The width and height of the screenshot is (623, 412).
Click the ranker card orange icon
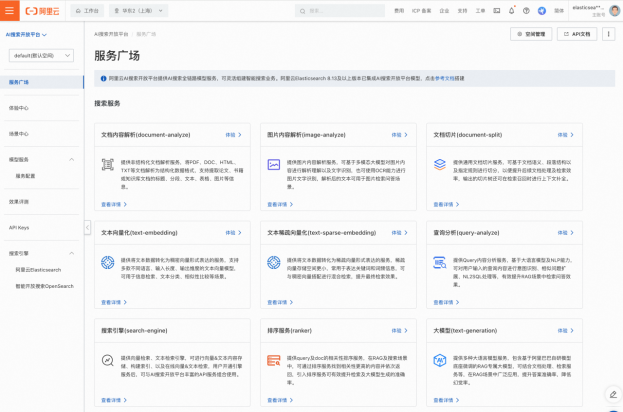click(274, 360)
